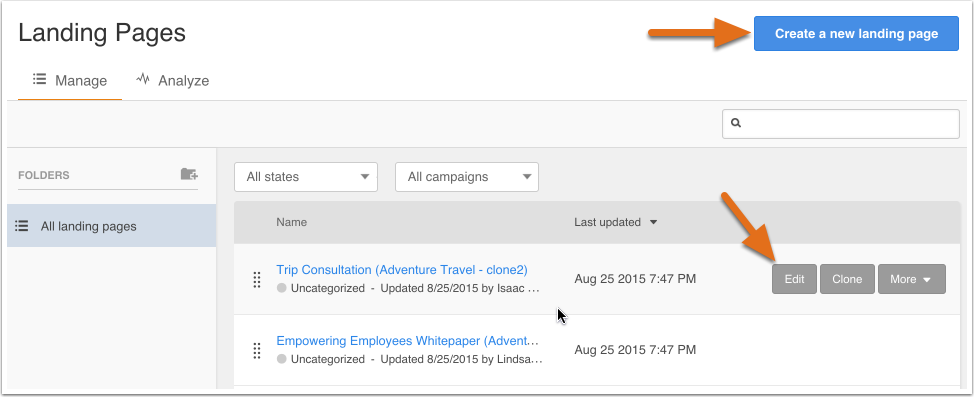This screenshot has height=397, width=974.
Task: Click the add new folder icon
Action: (x=189, y=174)
